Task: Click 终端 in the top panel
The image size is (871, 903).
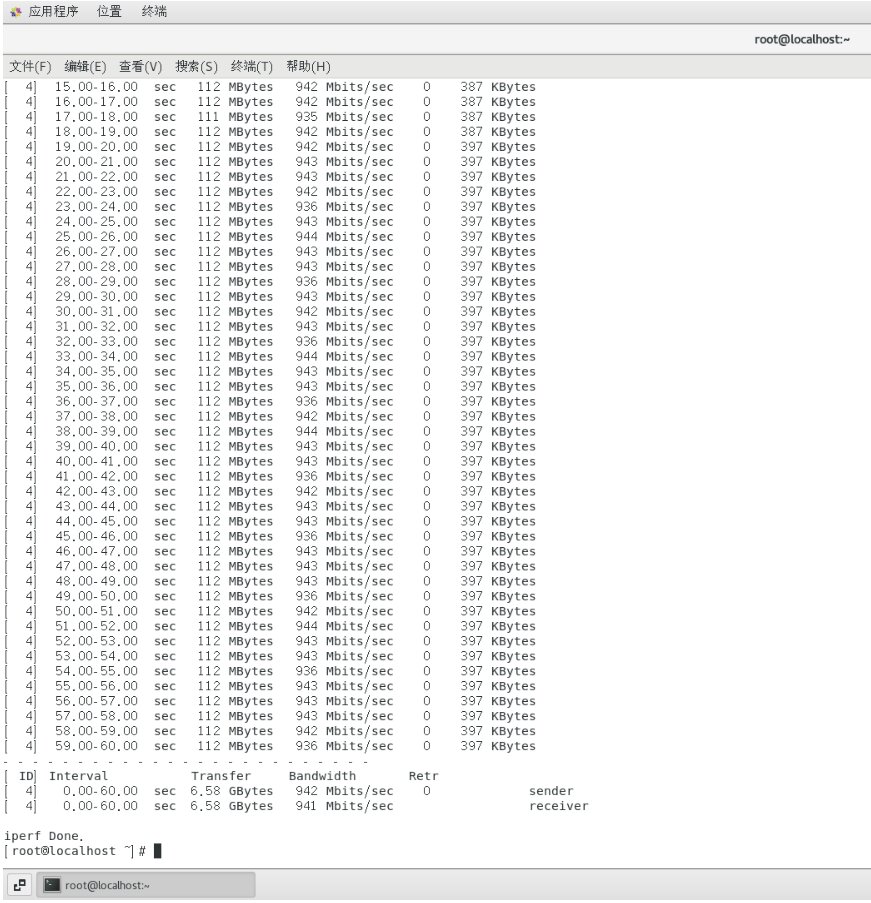Action: pos(154,12)
